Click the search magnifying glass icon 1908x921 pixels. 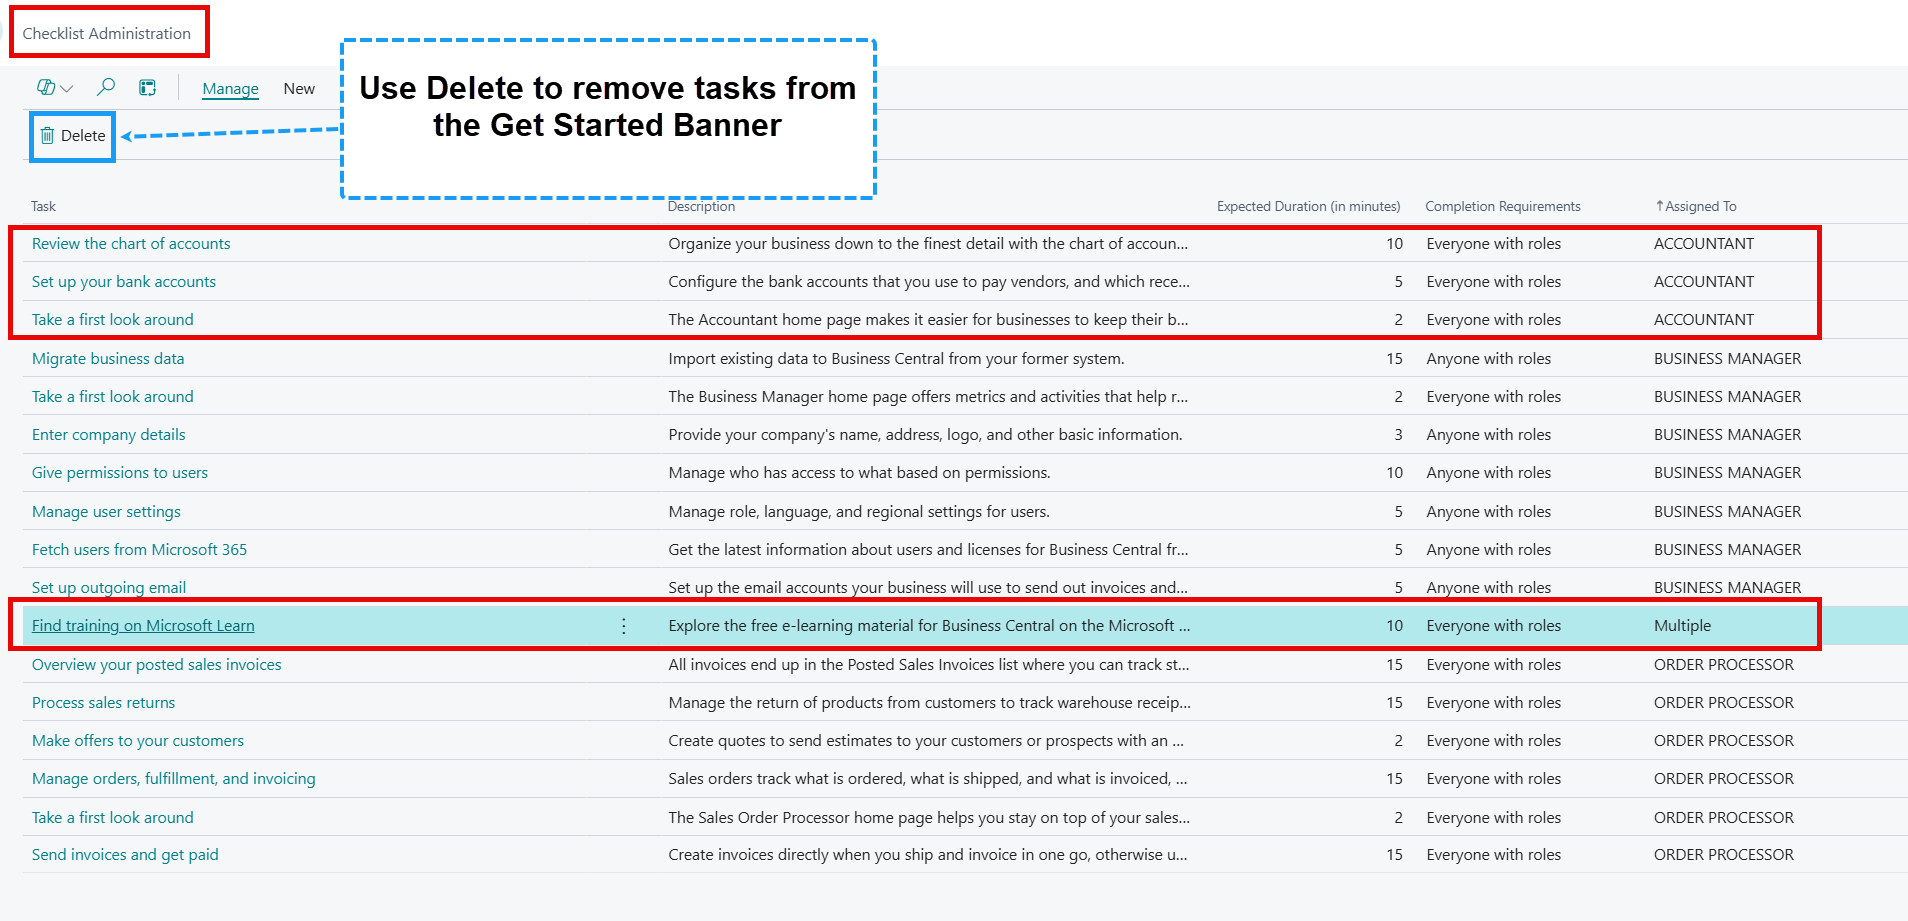106,87
